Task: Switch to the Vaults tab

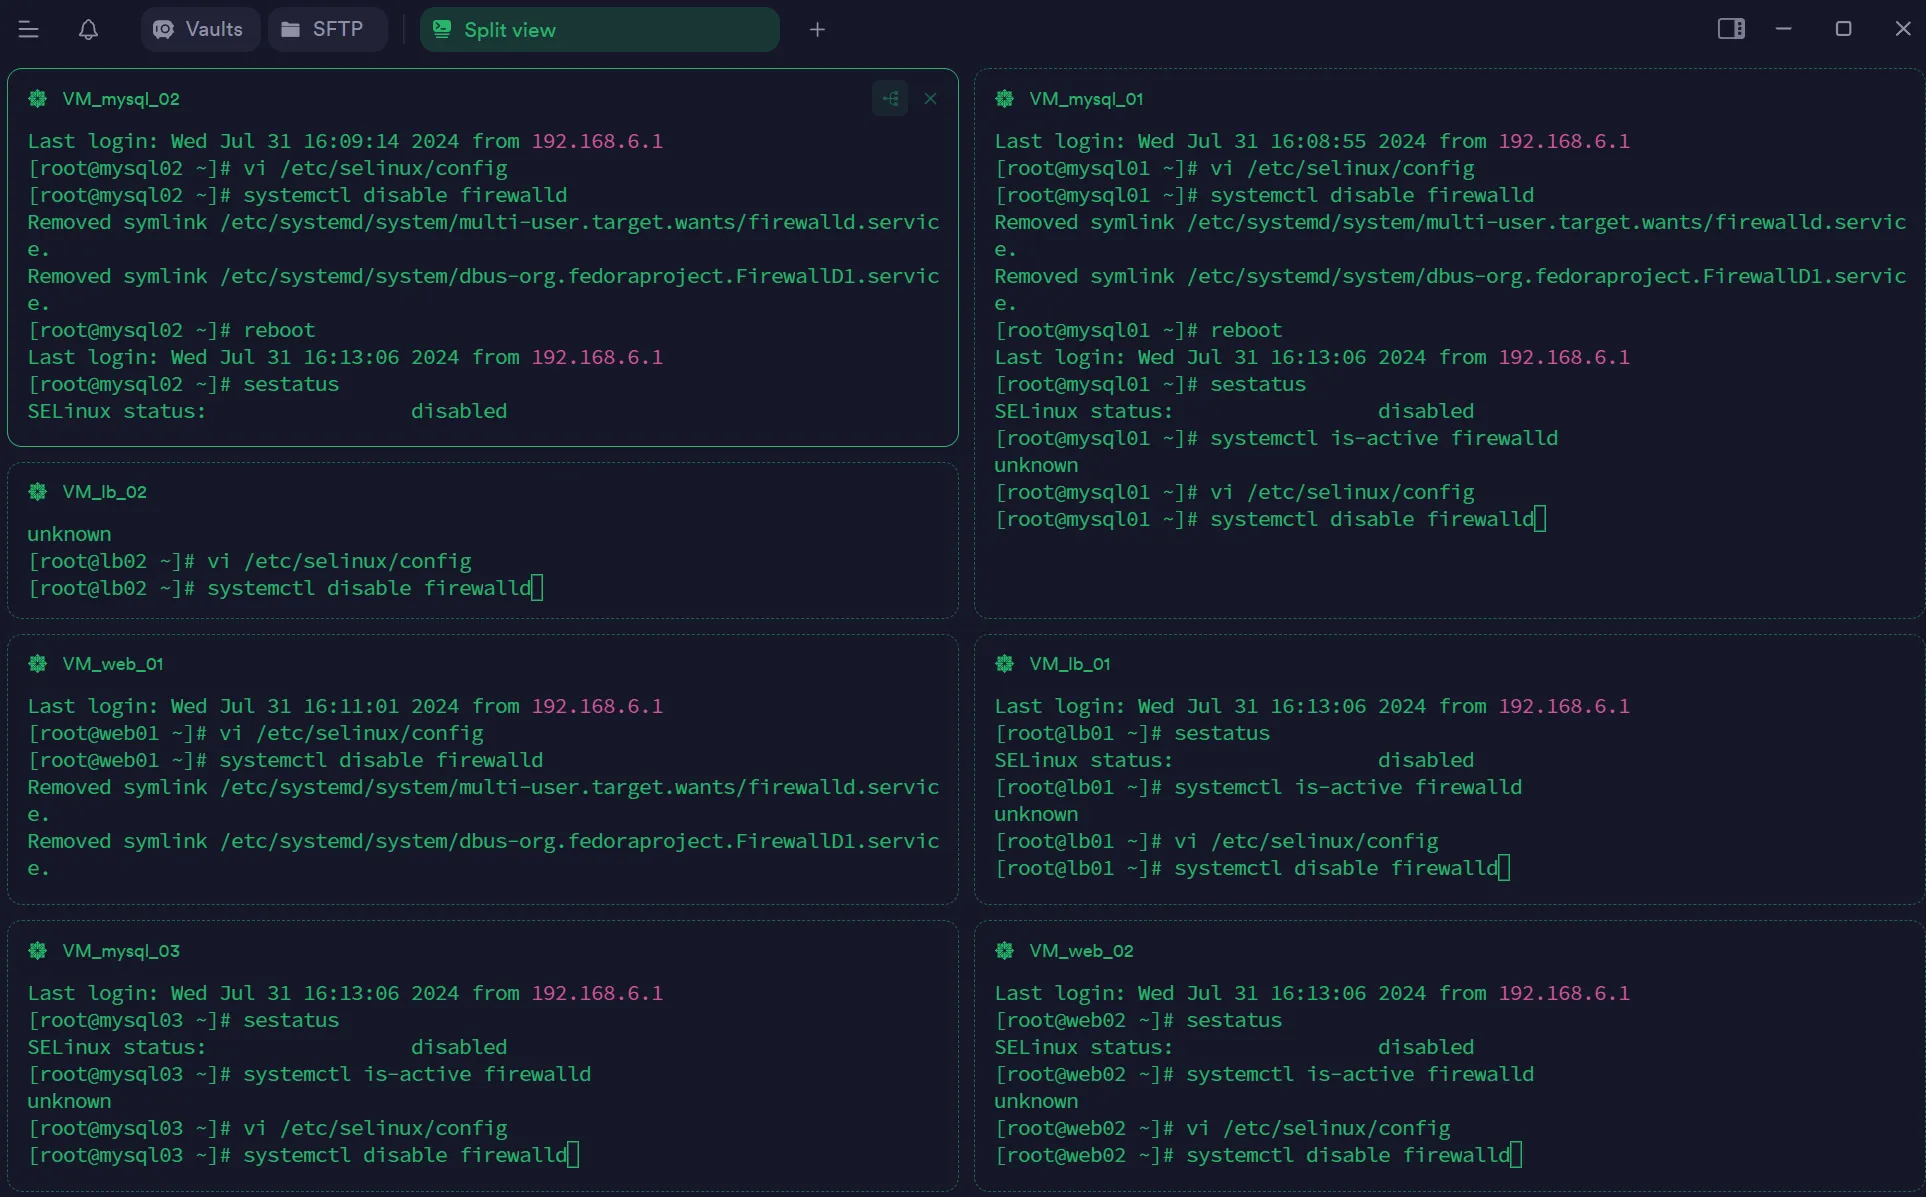Action: click(199, 30)
